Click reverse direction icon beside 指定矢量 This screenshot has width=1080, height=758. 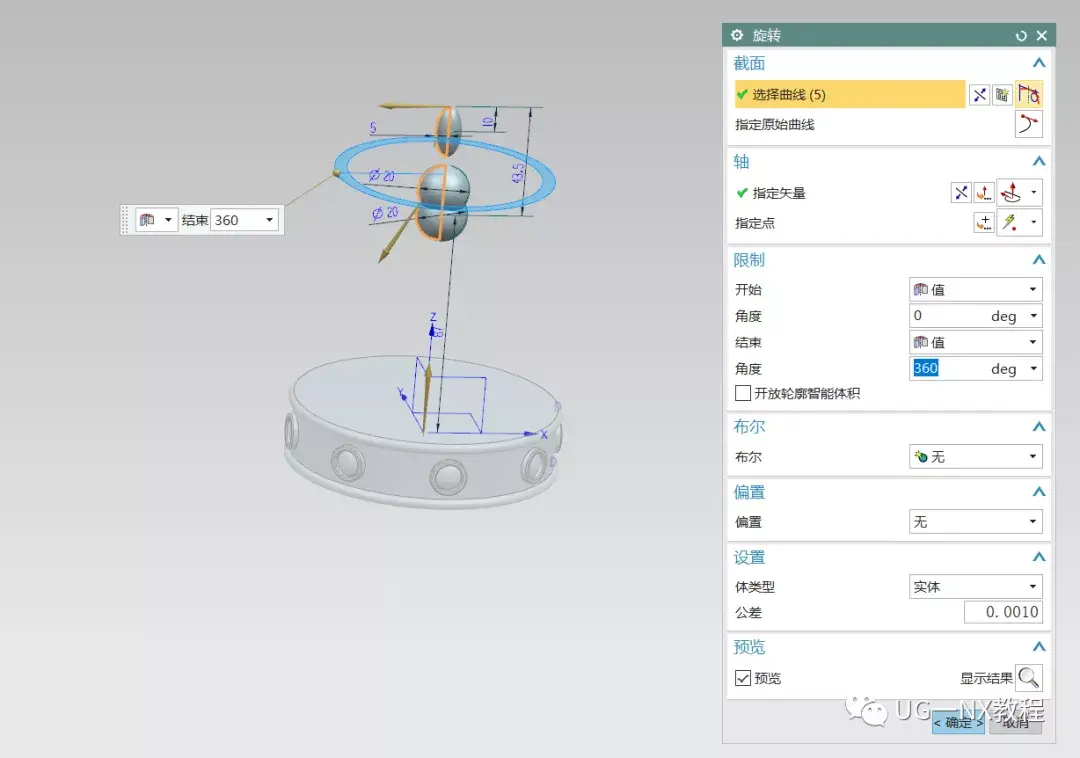coord(960,193)
